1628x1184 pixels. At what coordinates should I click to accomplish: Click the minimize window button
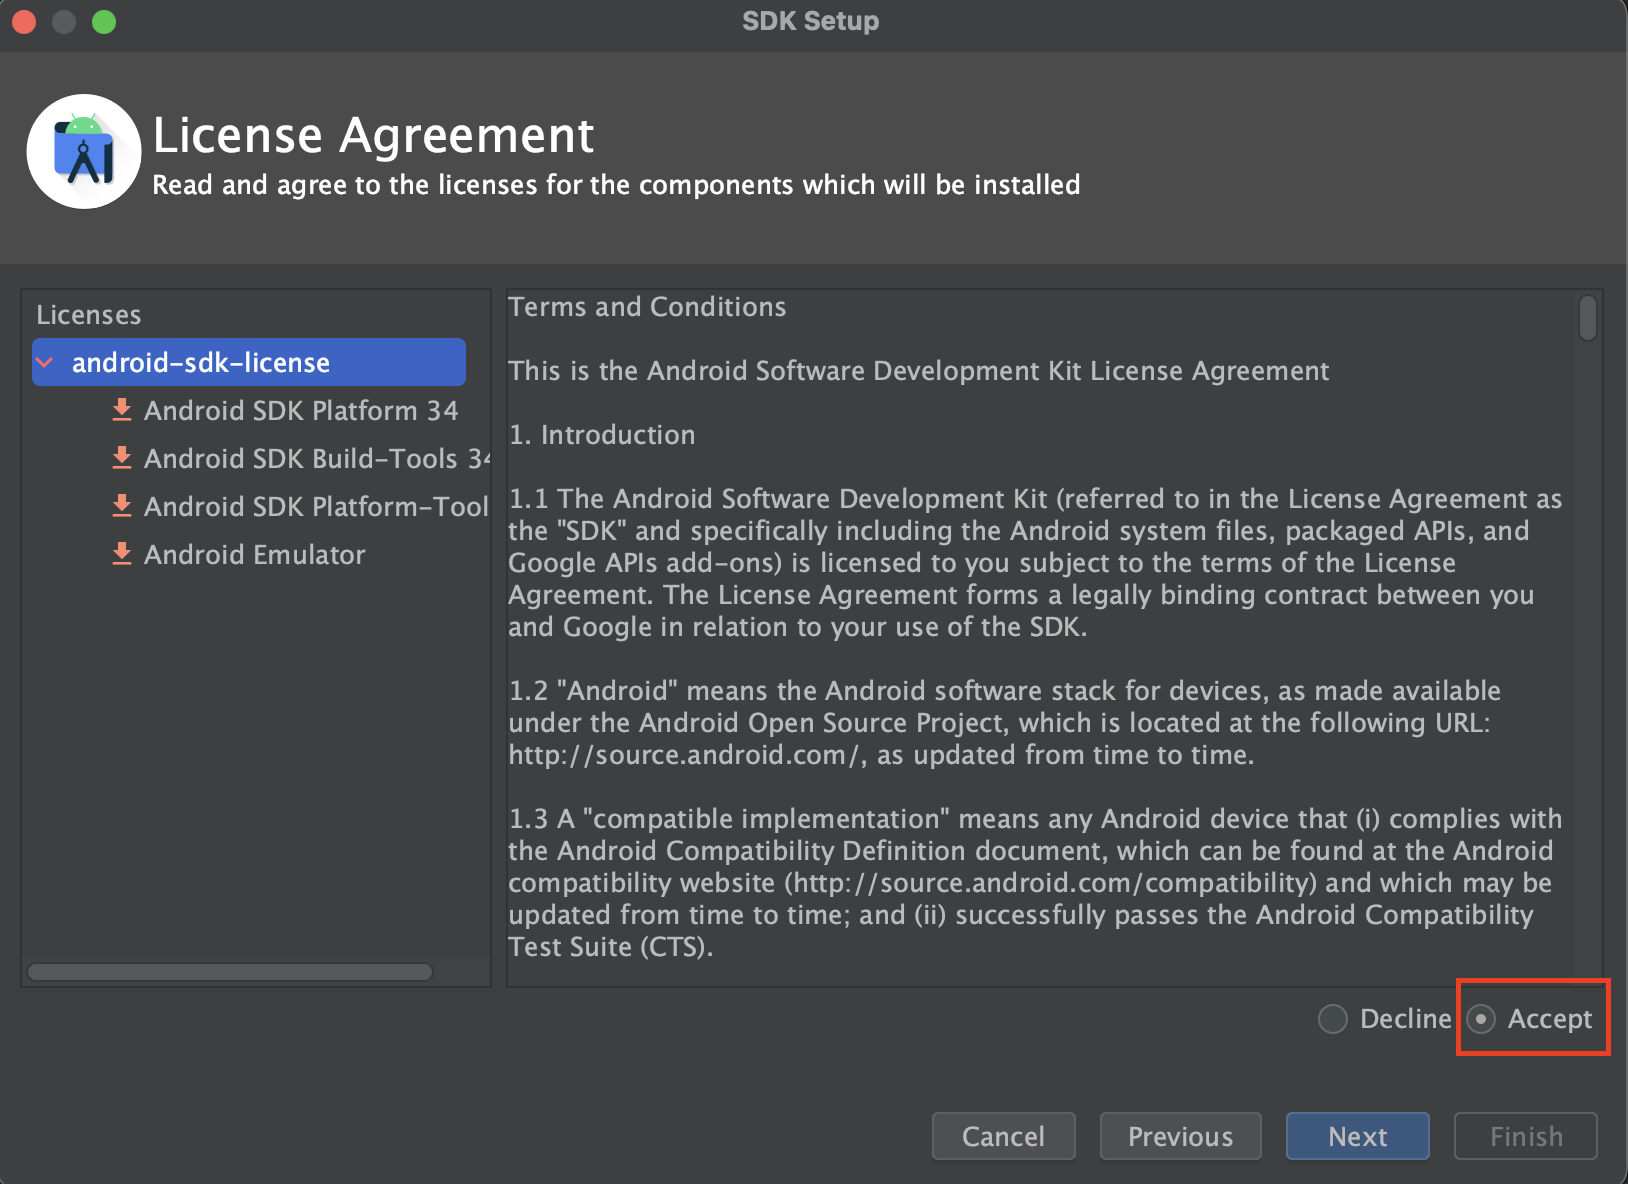(64, 22)
